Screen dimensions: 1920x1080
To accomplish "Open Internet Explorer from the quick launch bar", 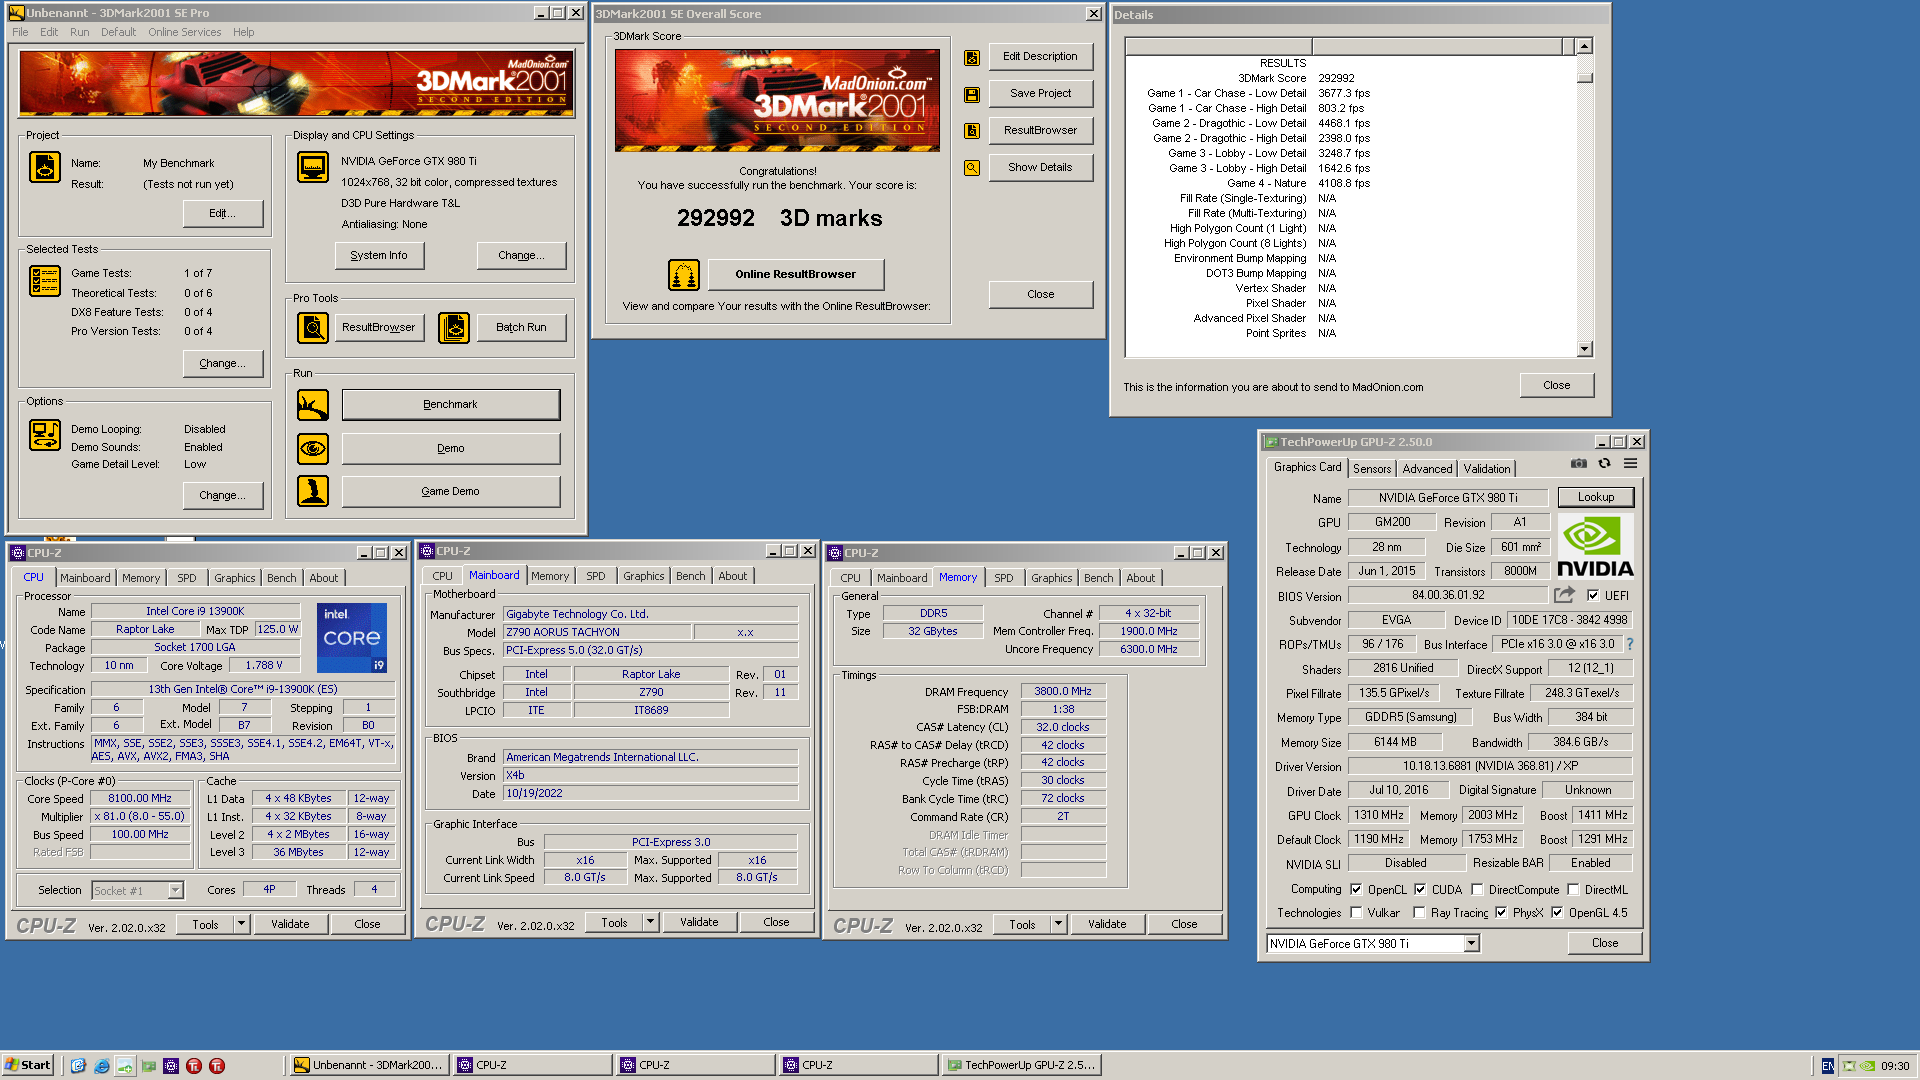I will (x=102, y=1066).
